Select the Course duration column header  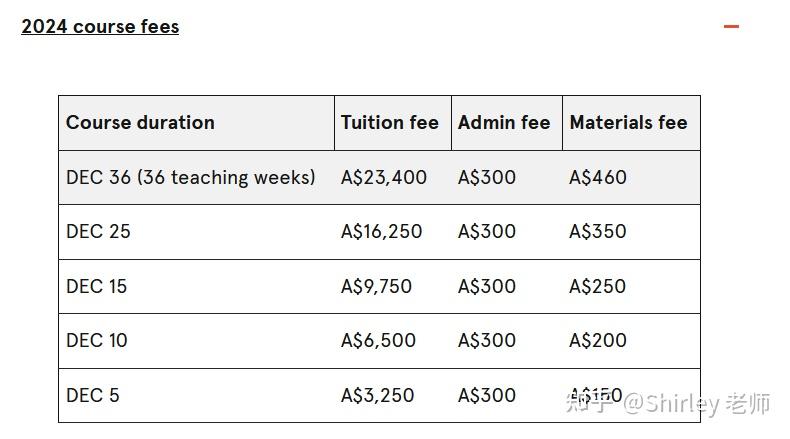[196, 123]
